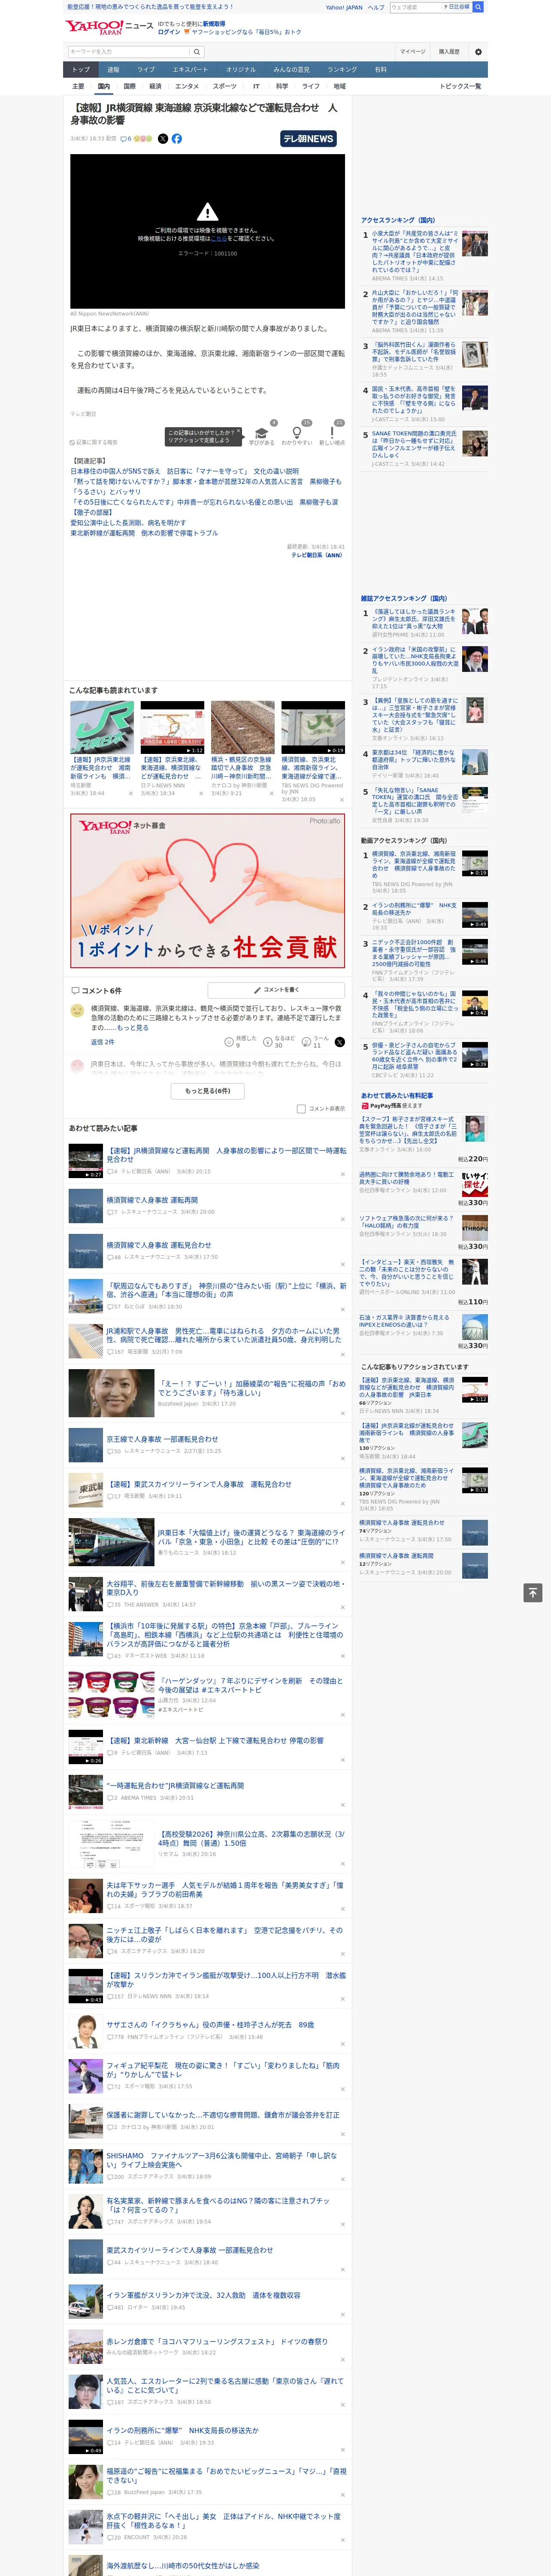Click the なるほど reaction on comment
Viewport: 551px width, 2576px height.
pyautogui.click(x=279, y=1043)
